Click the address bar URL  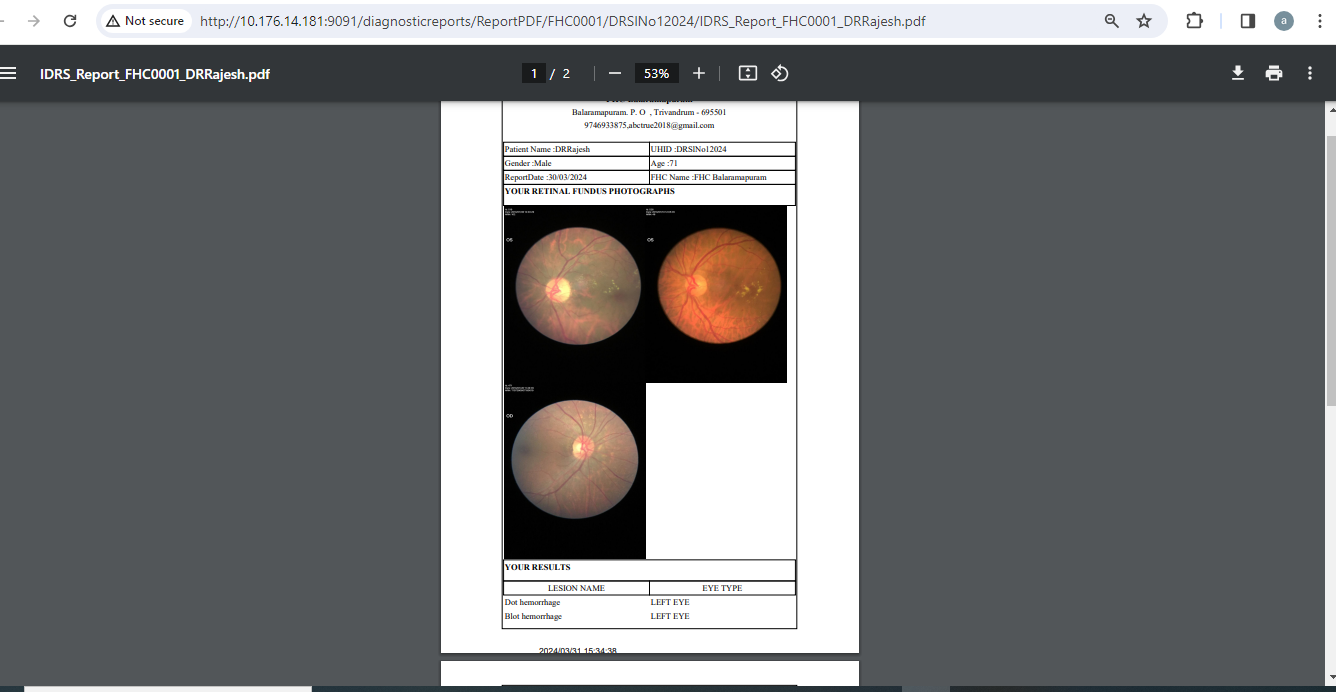tap(563, 21)
